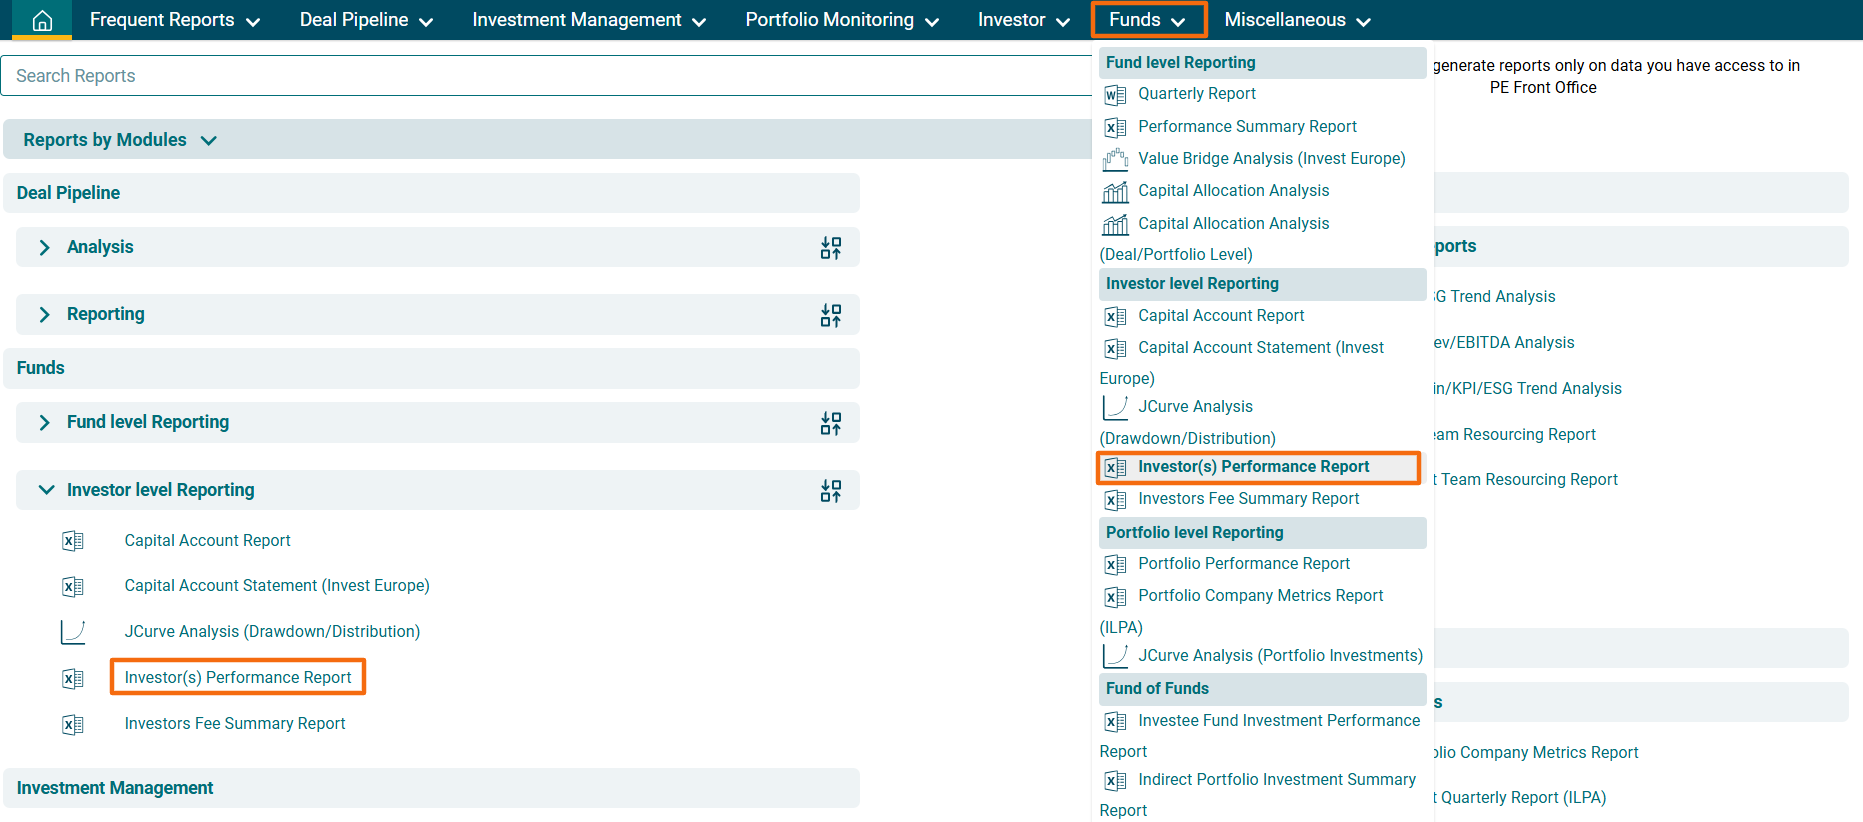
Task: Click the grid icon on the Deal Pipeline Analysis row
Action: coord(830,248)
